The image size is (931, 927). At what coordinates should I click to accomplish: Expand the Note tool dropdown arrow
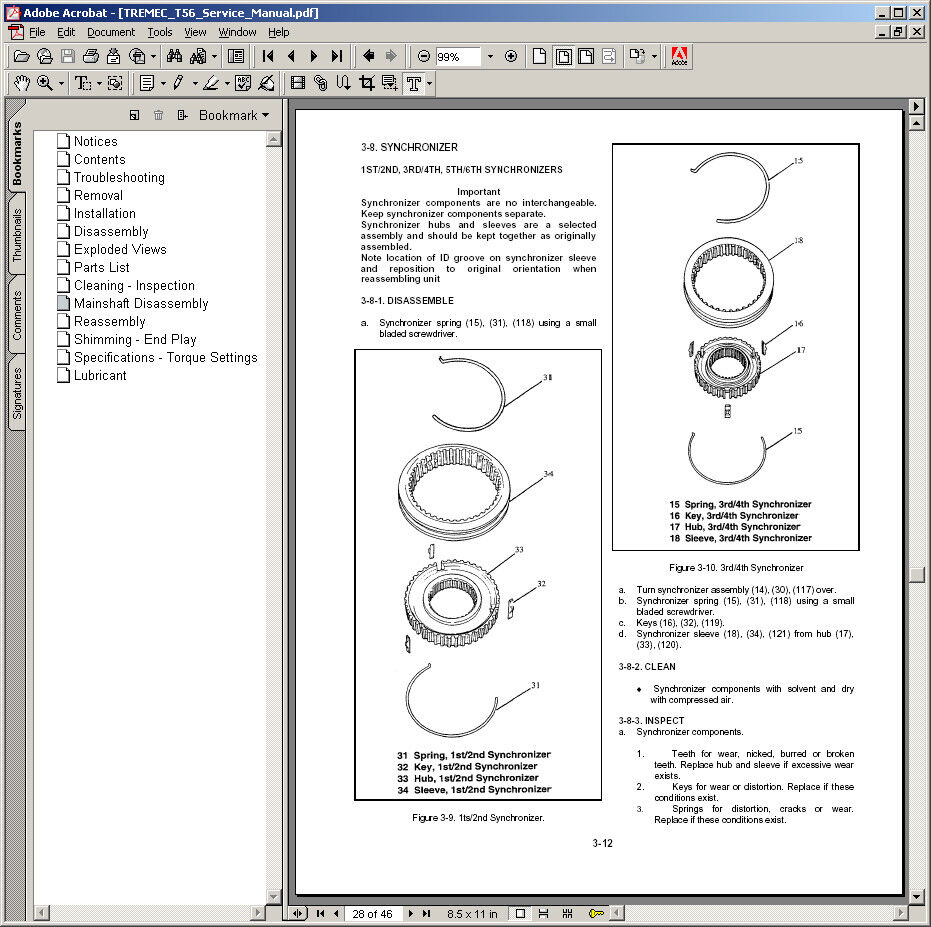[163, 84]
